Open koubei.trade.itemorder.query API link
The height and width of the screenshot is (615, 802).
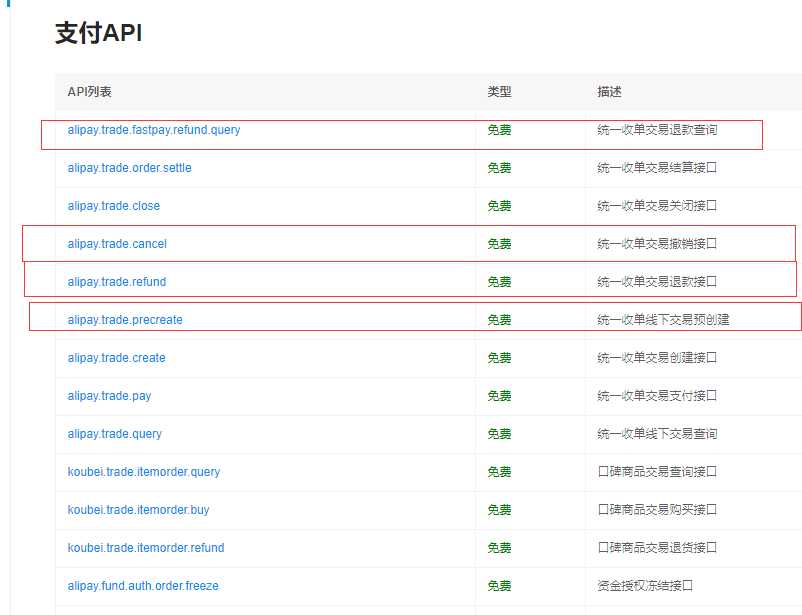click(144, 472)
